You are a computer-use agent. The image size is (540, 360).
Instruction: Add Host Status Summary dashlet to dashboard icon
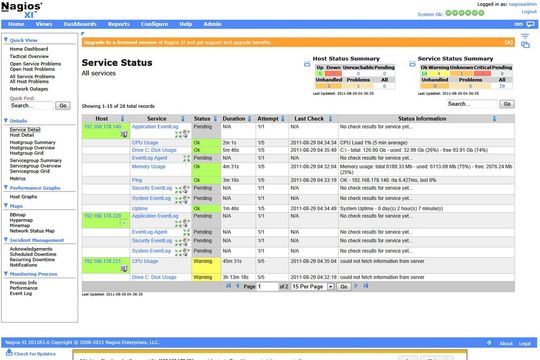tap(307, 64)
